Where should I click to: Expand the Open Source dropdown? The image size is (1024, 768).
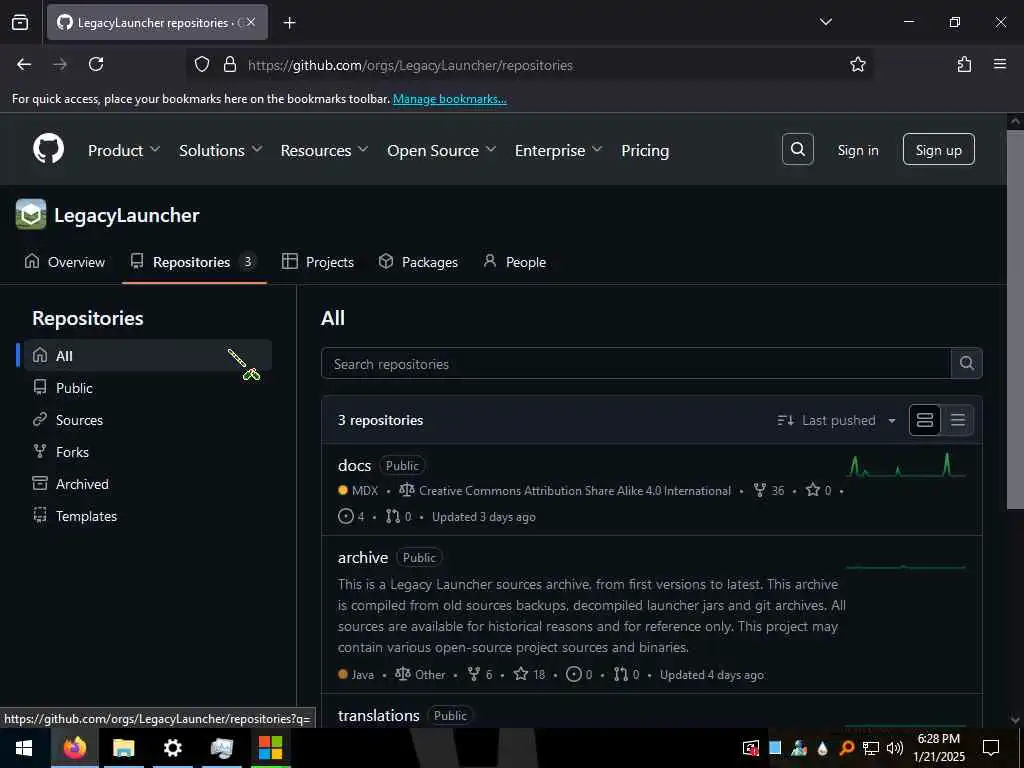pos(441,150)
